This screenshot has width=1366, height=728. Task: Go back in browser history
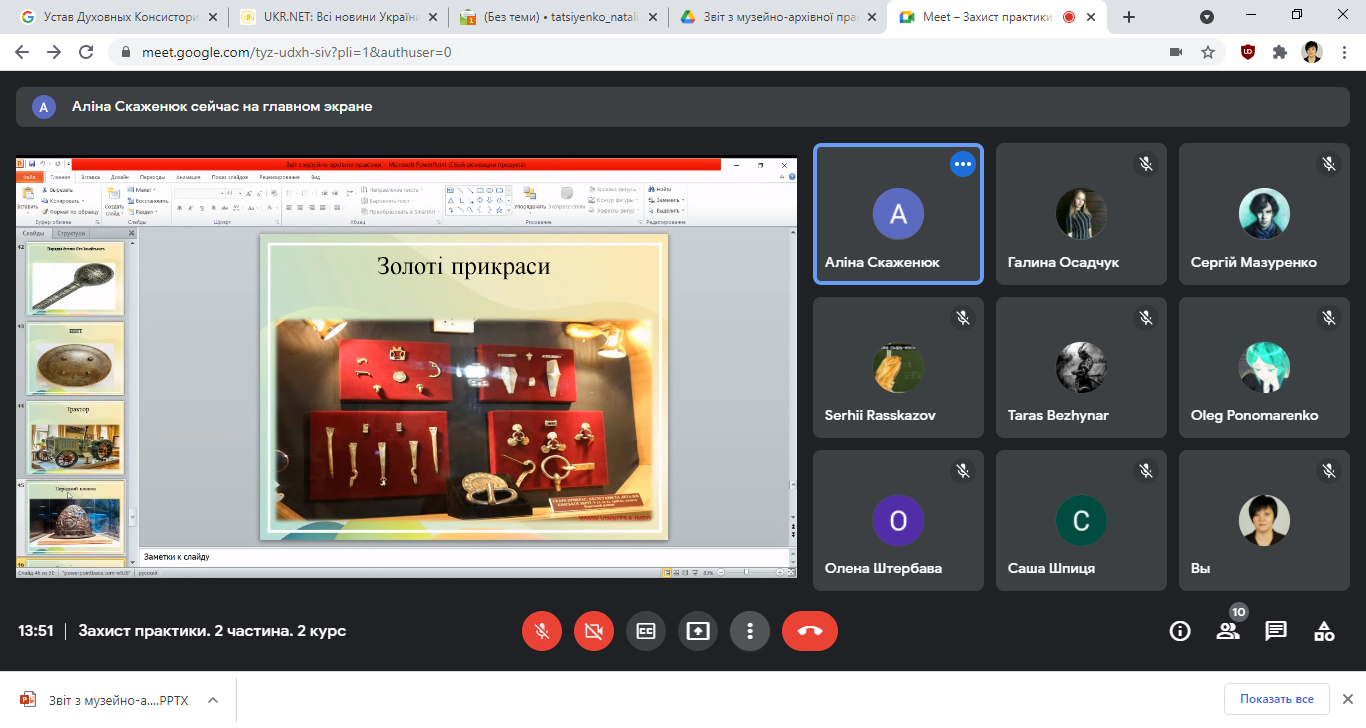[x=24, y=52]
